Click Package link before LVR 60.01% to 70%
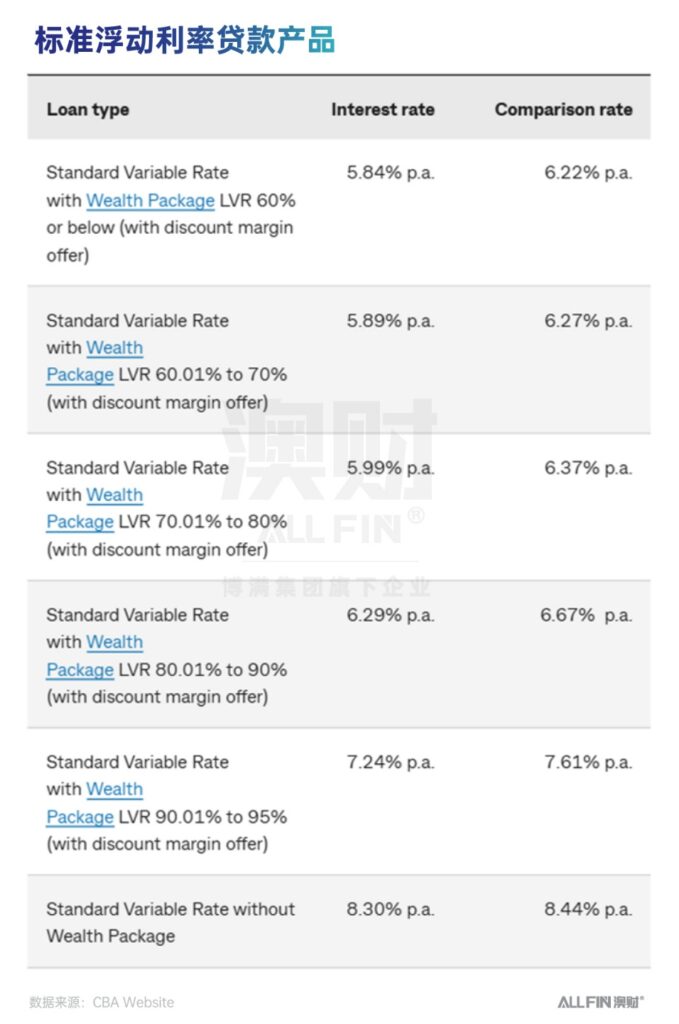The image size is (679, 1024). 80,375
